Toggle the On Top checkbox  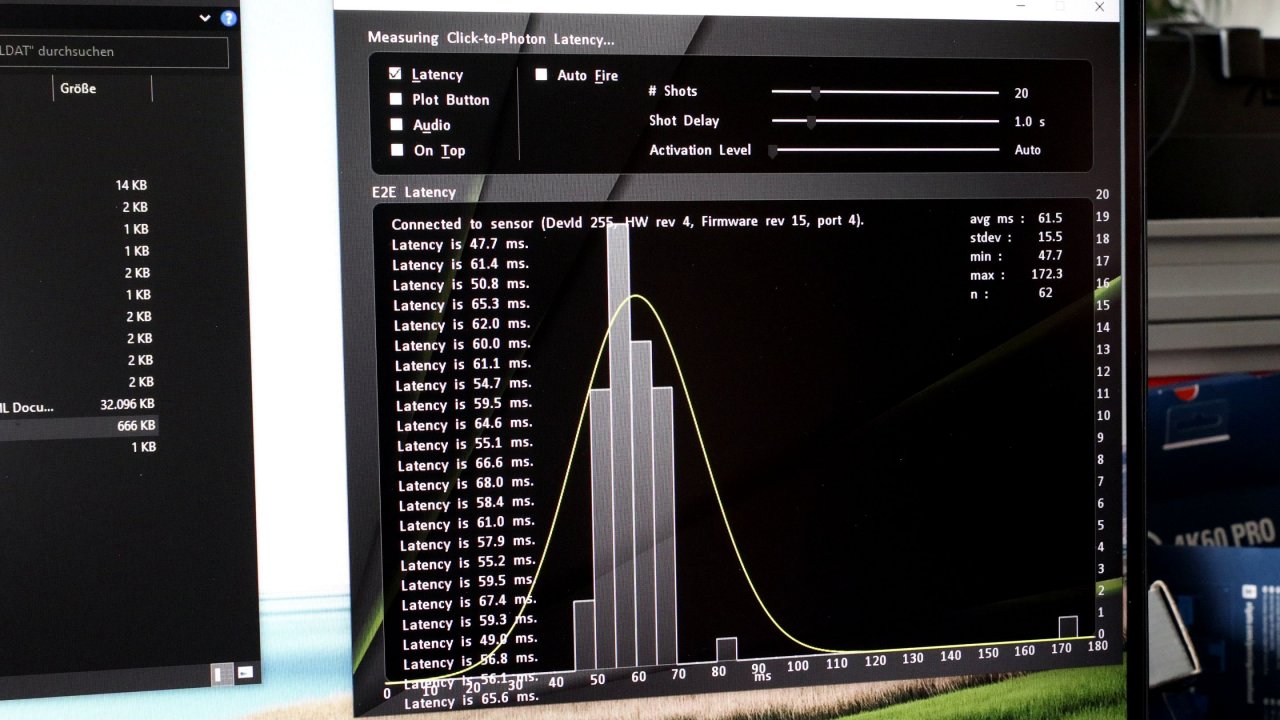pyautogui.click(x=397, y=150)
